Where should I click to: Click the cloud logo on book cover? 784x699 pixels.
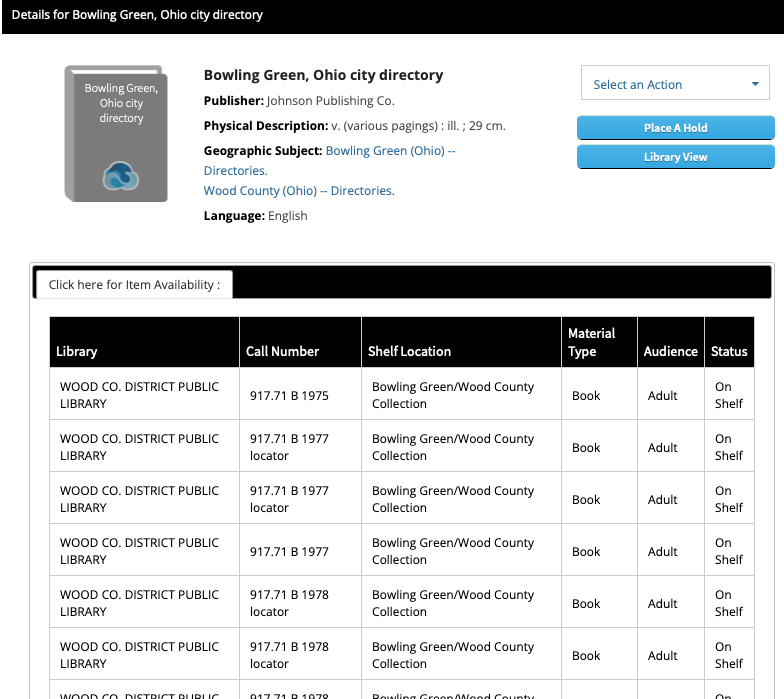click(x=121, y=176)
